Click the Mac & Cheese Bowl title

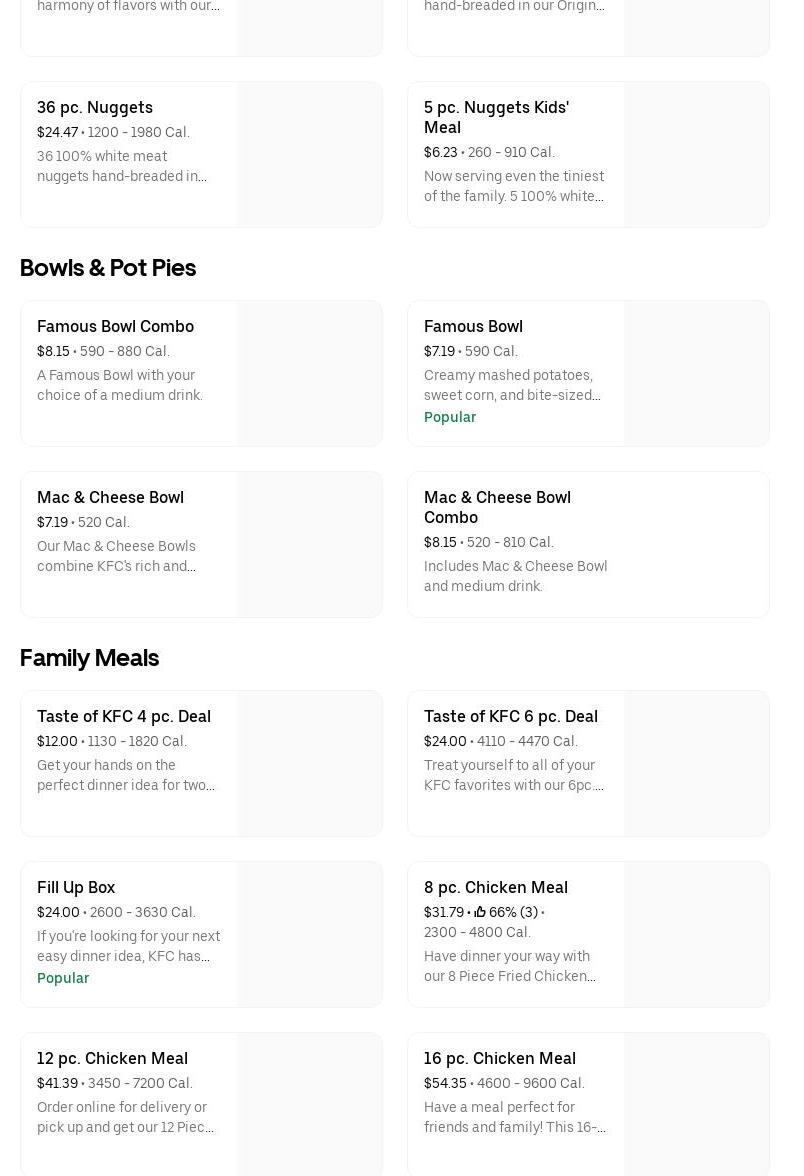point(110,497)
